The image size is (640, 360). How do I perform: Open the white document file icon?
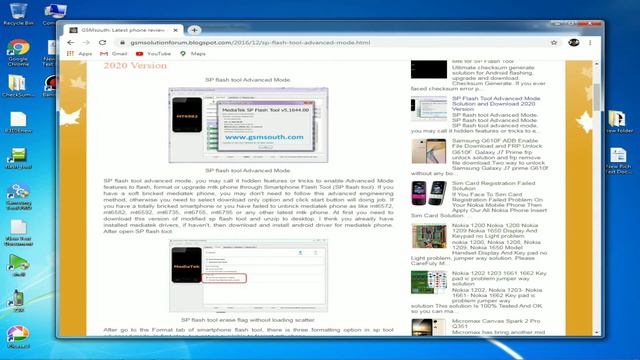point(18,122)
